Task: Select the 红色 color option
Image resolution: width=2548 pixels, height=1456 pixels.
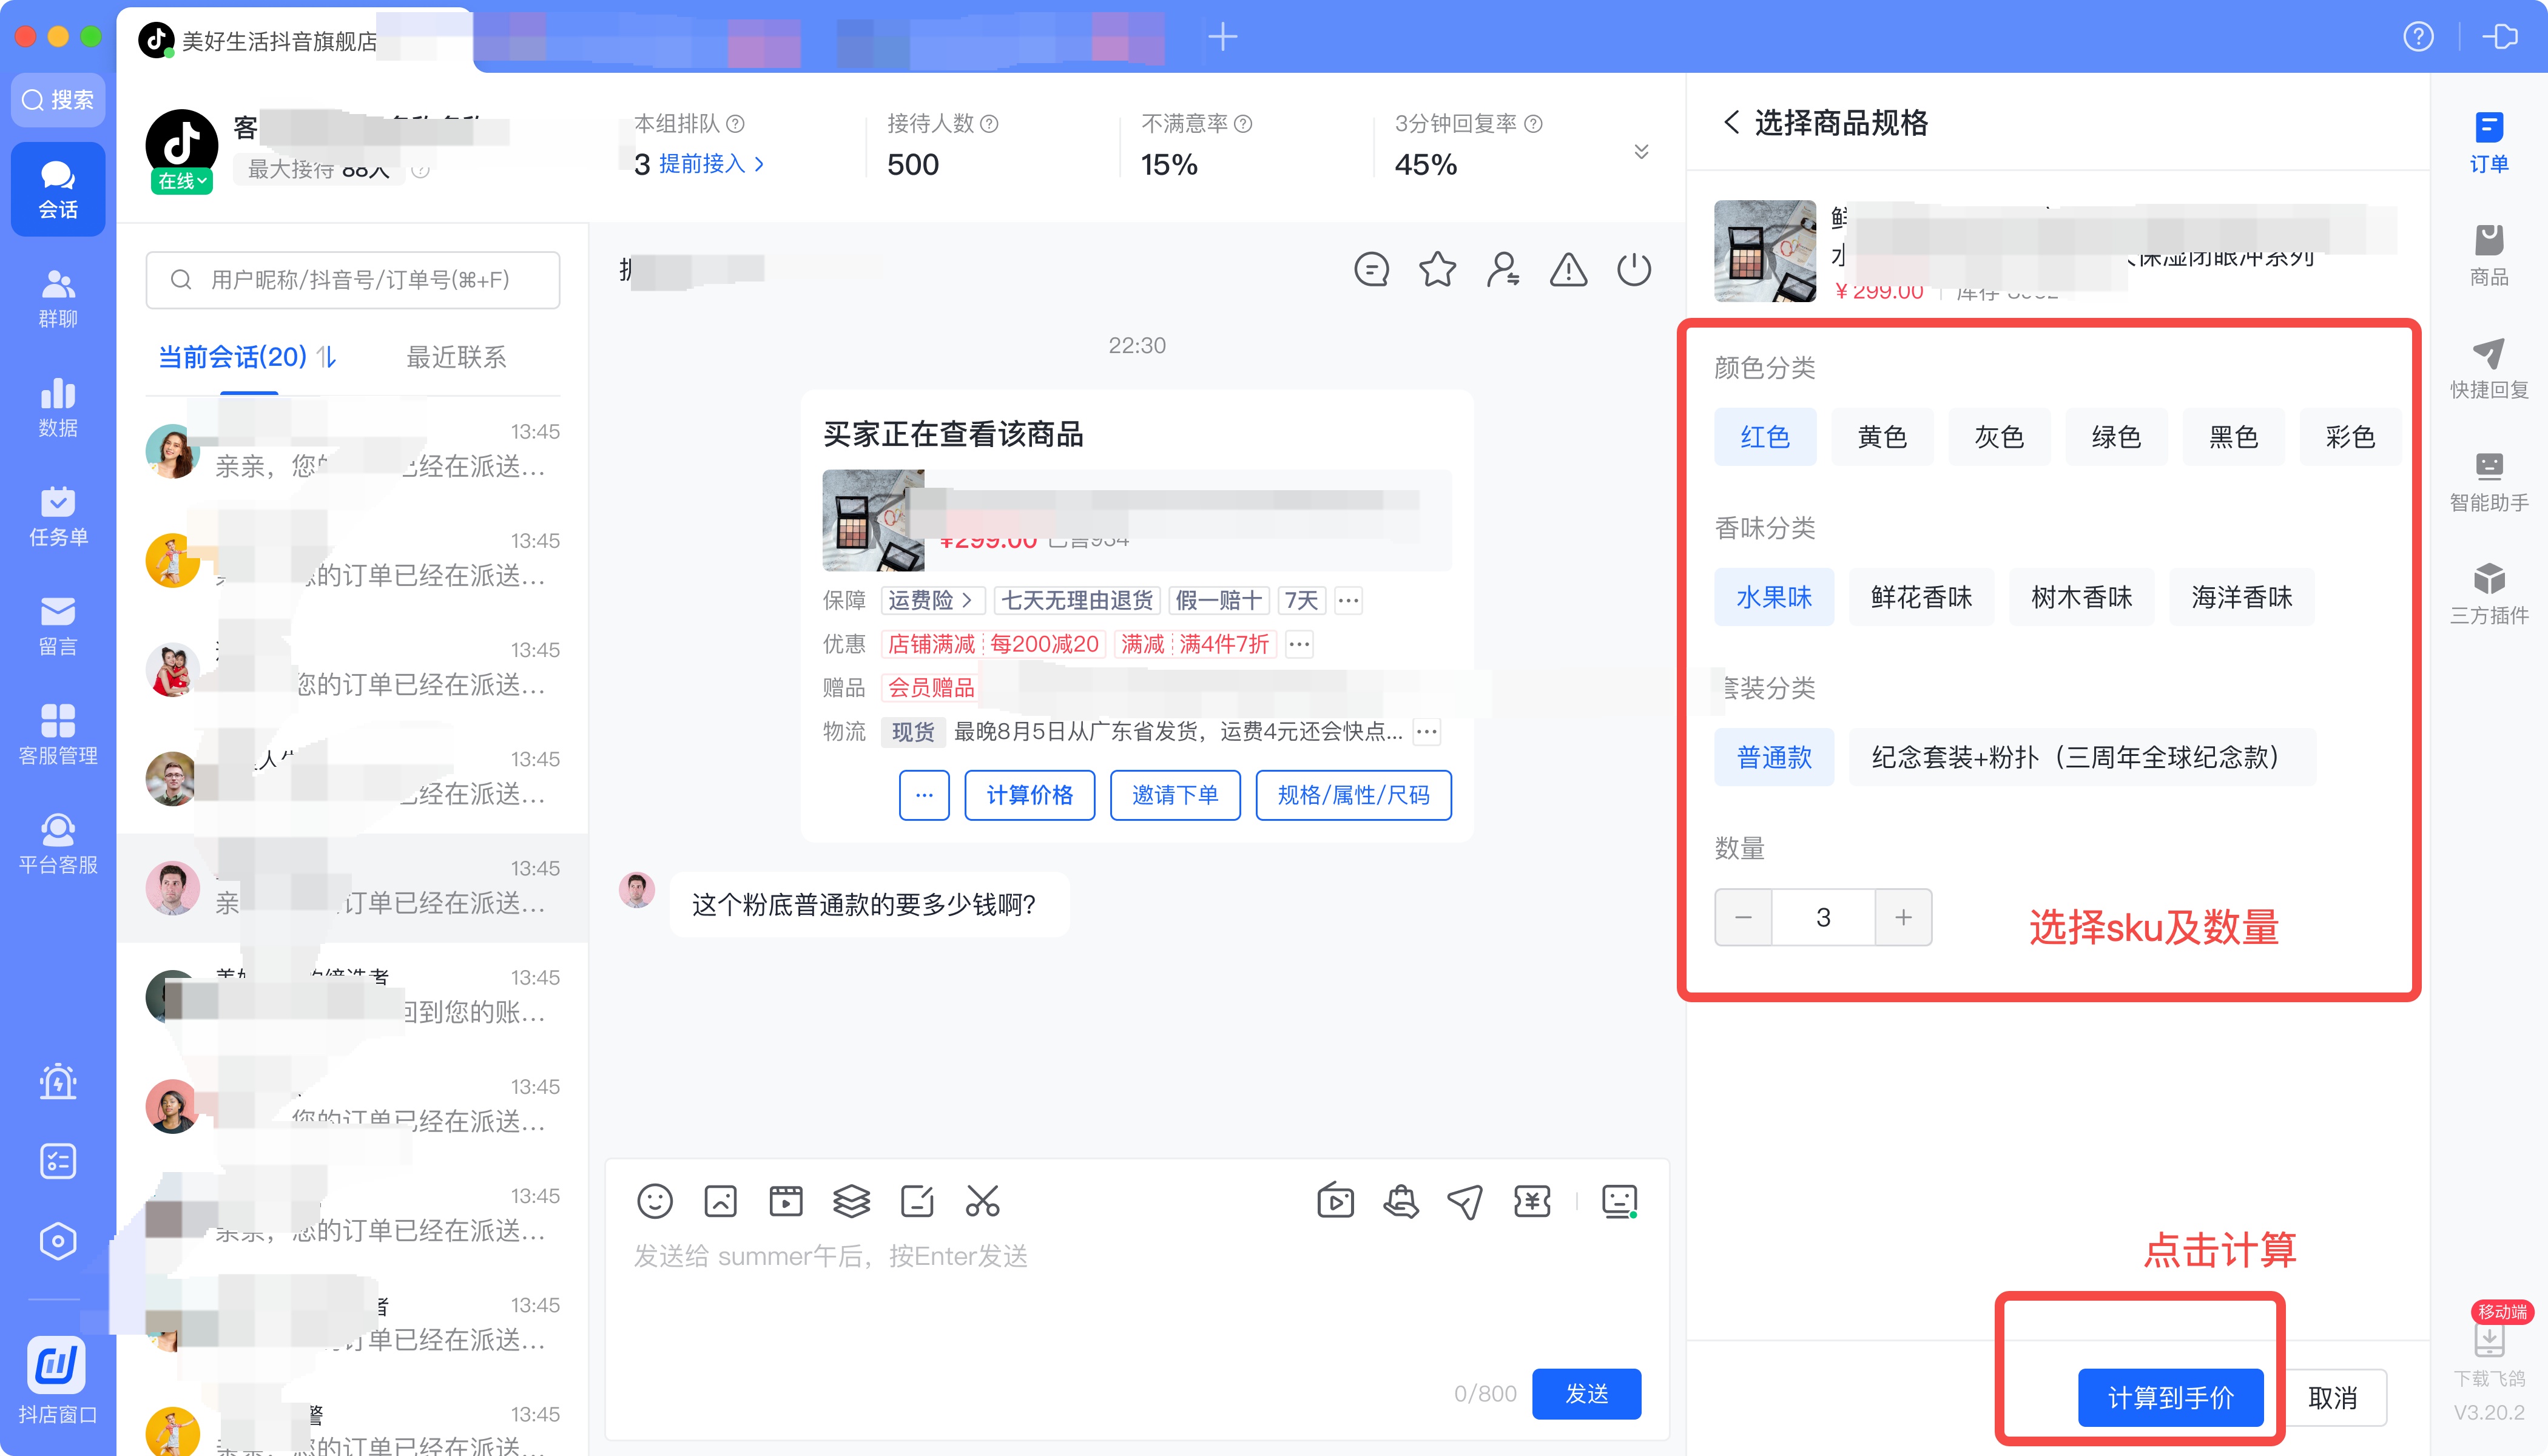Action: 1765,437
